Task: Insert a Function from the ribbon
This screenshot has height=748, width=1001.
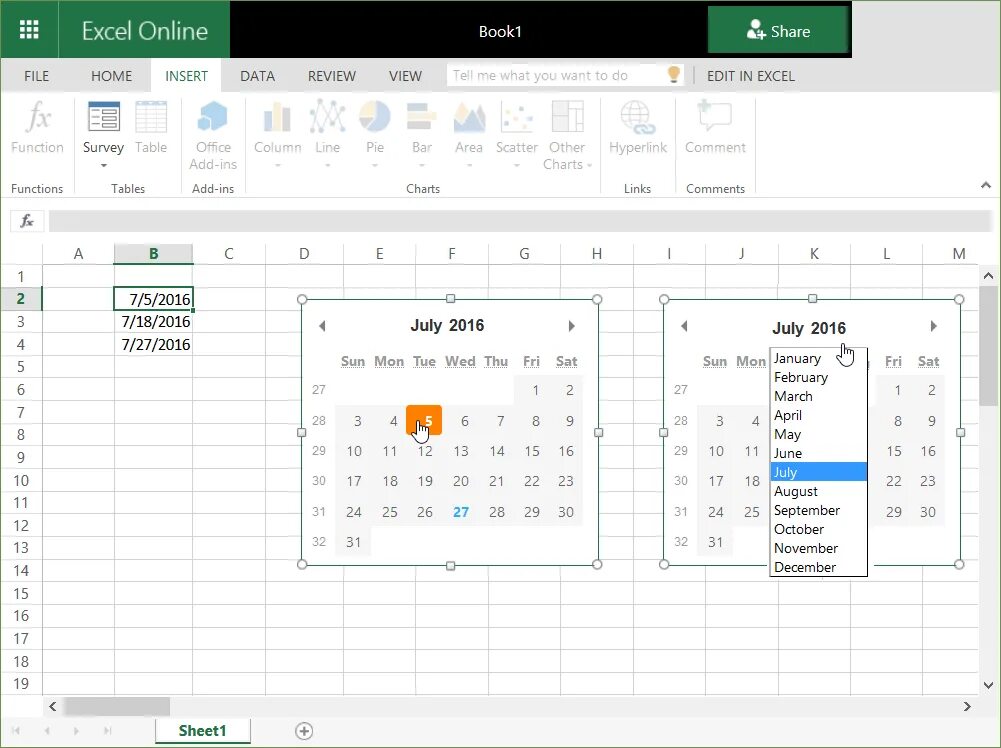Action: [x=37, y=128]
